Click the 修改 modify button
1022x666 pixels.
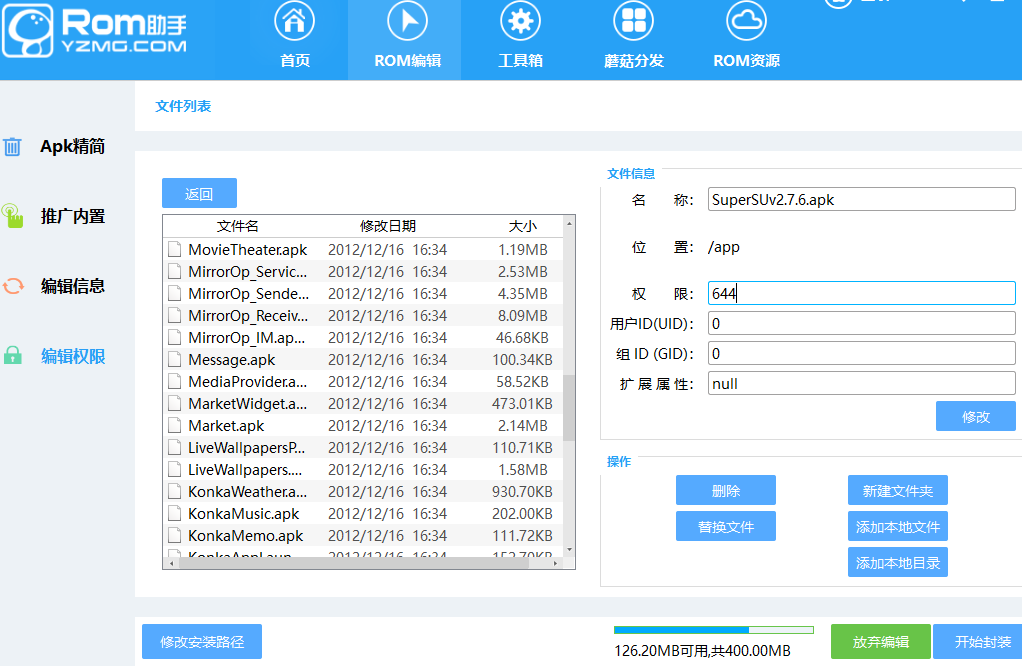click(975, 416)
